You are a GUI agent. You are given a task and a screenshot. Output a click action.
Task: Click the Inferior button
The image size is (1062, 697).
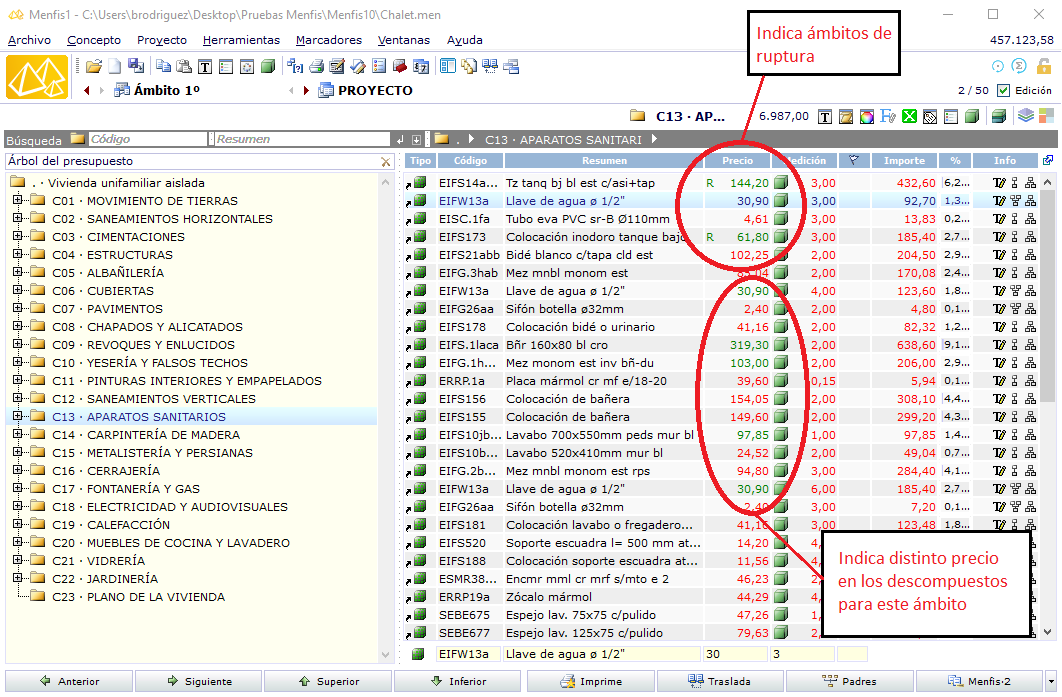click(x=458, y=681)
